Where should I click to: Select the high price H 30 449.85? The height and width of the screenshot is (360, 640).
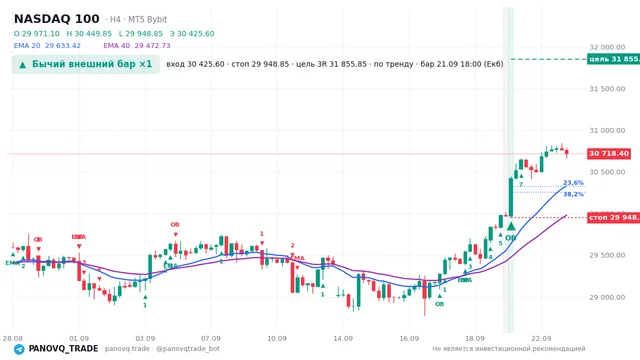click(89, 33)
